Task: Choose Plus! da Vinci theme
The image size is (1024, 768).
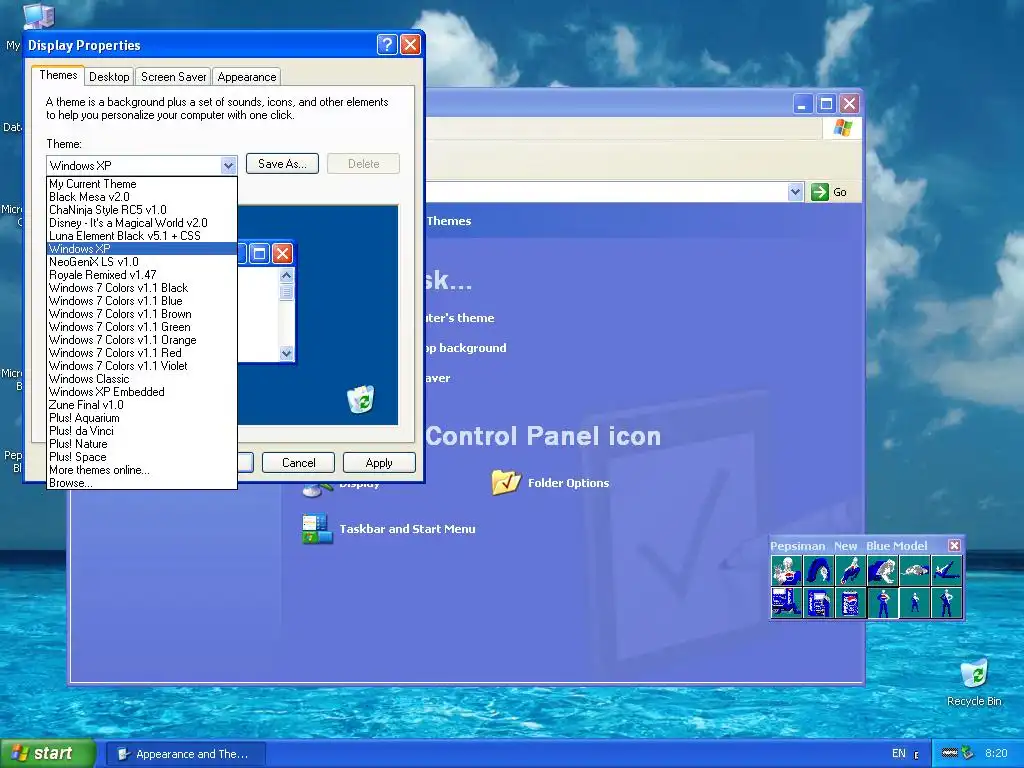Action: click(142, 431)
